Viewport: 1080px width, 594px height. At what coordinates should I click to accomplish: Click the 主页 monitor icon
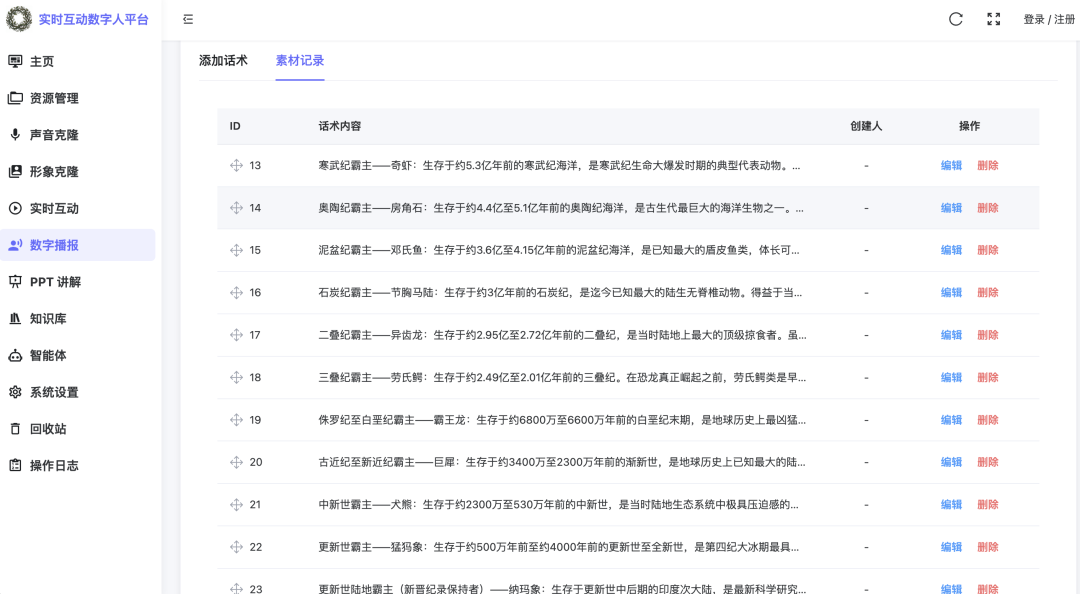tap(15, 61)
